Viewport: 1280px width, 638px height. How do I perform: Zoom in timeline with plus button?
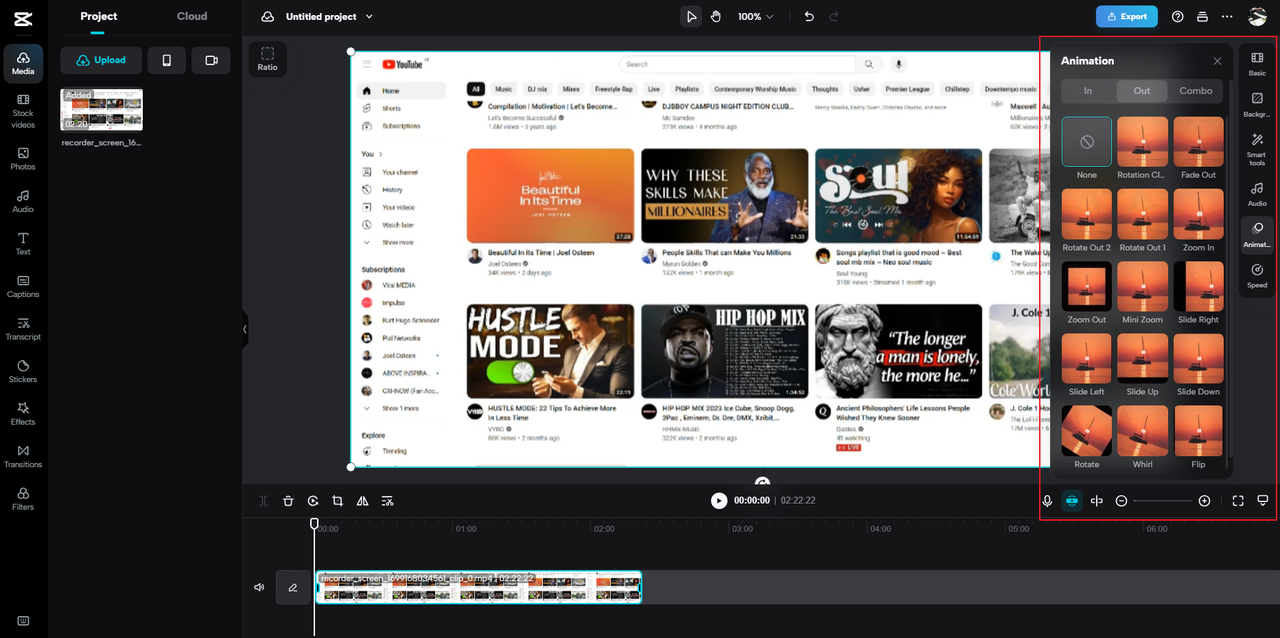(1204, 501)
